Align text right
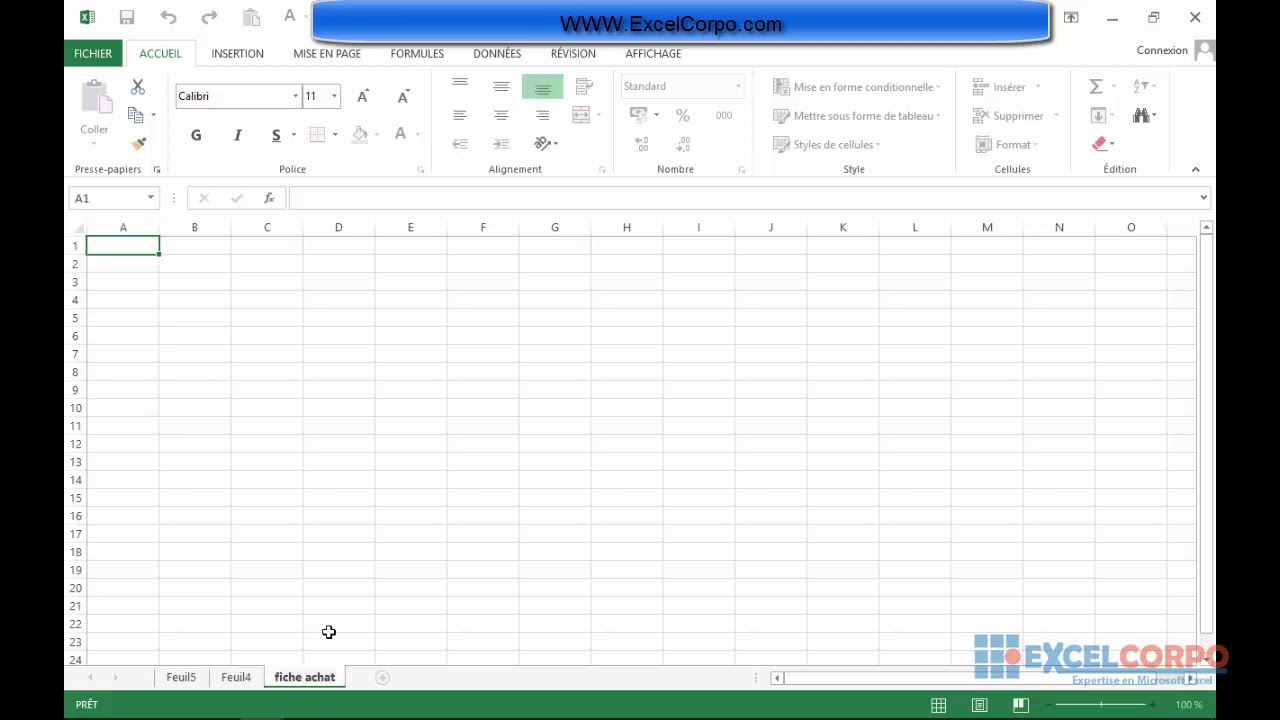The image size is (1280, 720). (x=542, y=115)
